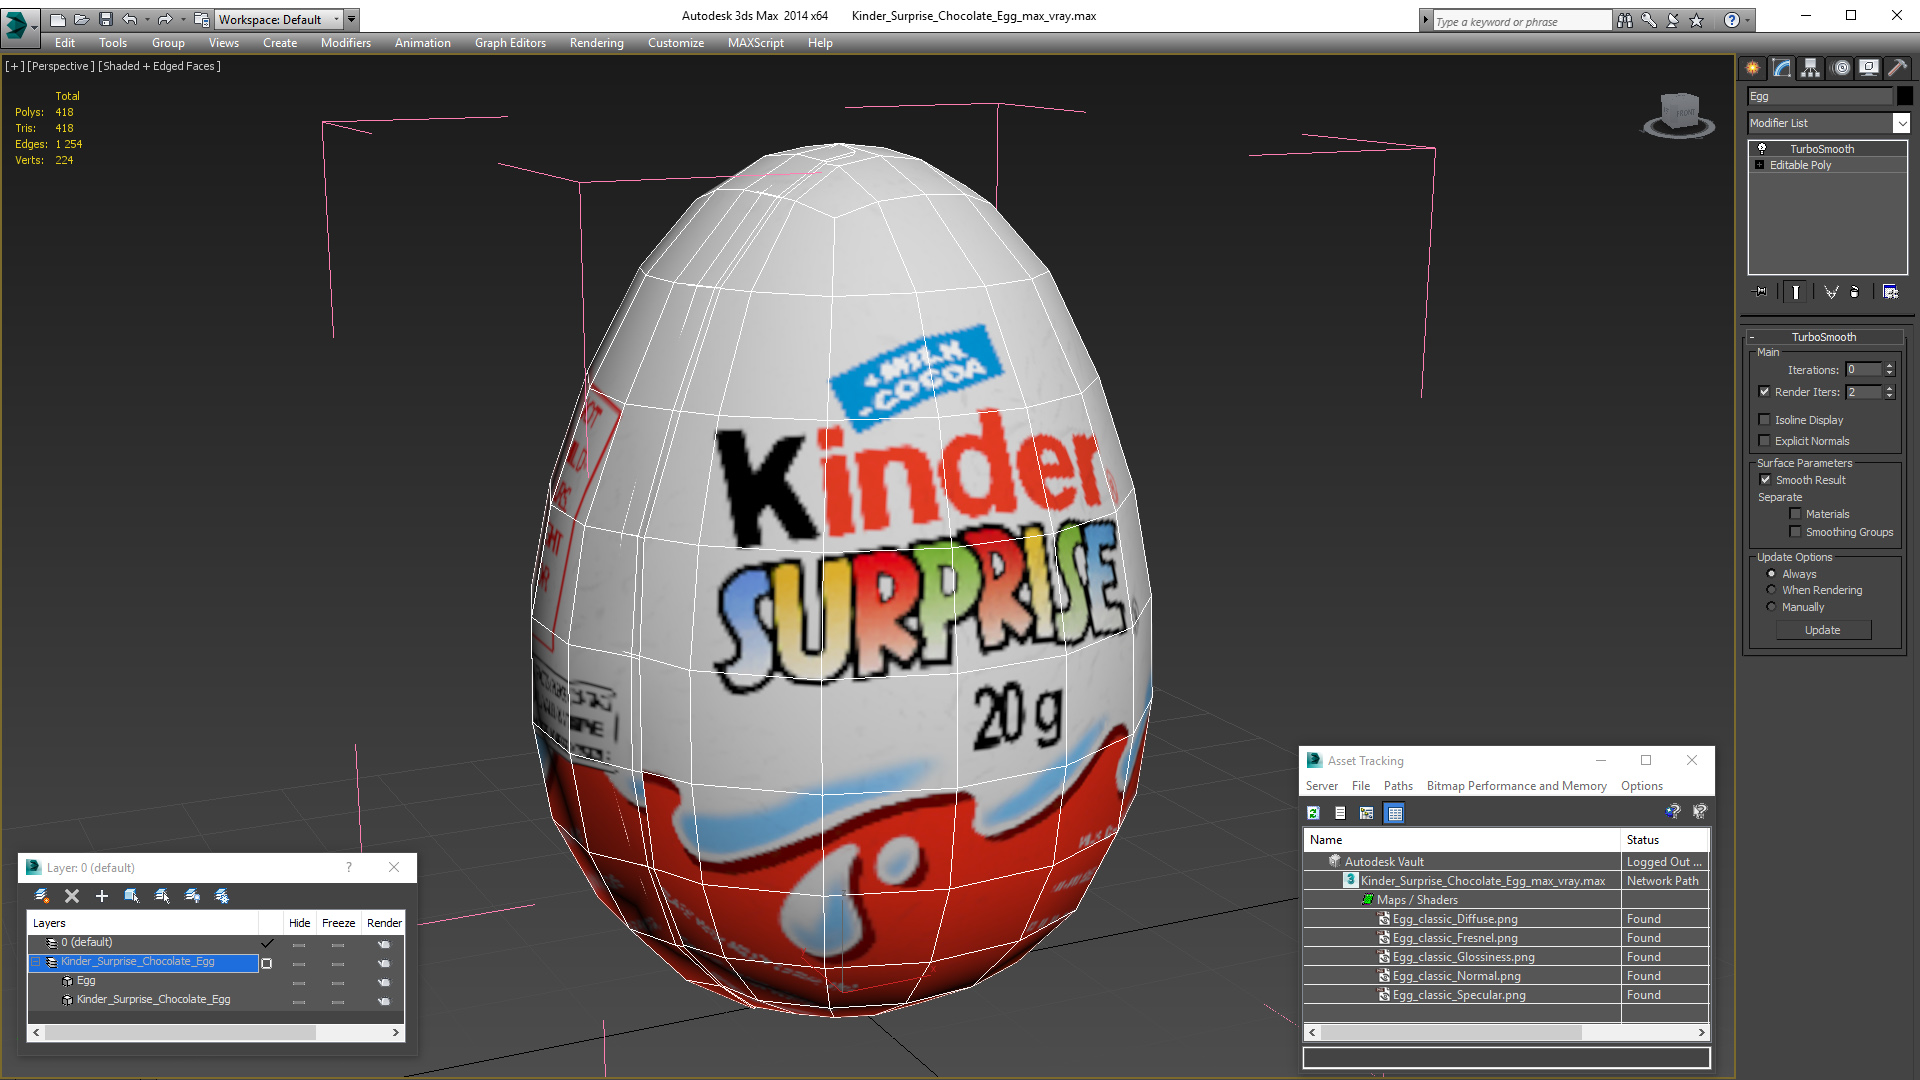Open the Display panel tab
The width and height of the screenshot is (1920, 1080).
(x=1868, y=68)
